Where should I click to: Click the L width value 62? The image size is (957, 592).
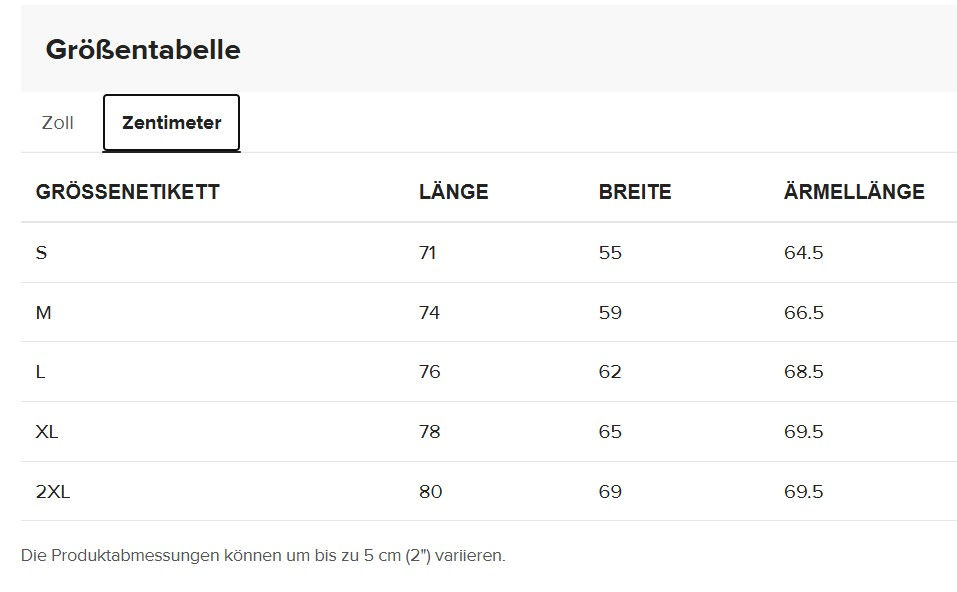point(610,372)
